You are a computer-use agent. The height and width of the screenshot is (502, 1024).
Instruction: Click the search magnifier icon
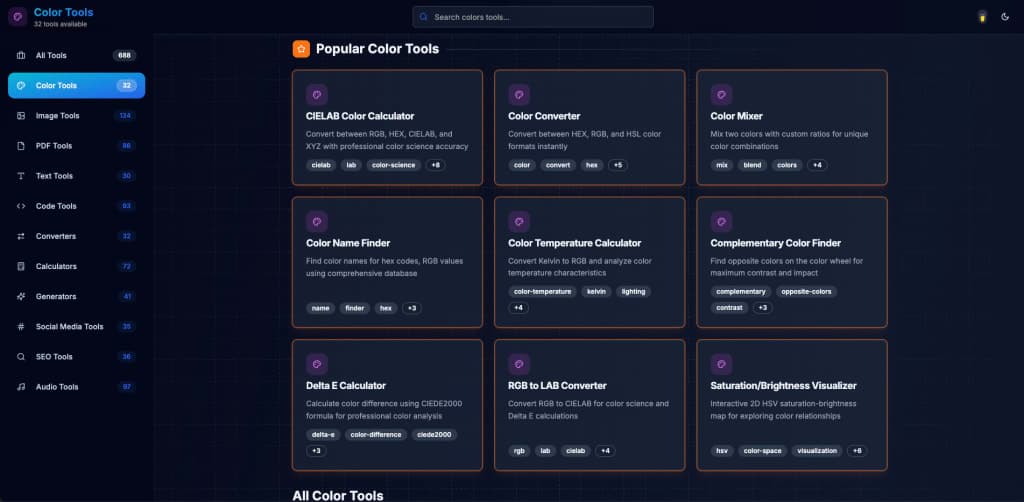[x=423, y=17]
